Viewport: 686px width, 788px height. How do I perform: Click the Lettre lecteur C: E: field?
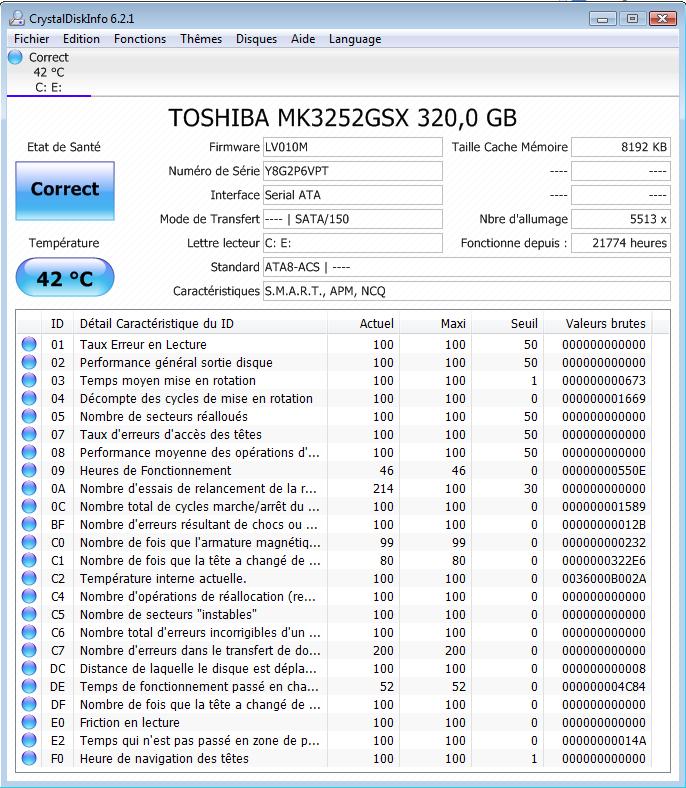(x=352, y=243)
